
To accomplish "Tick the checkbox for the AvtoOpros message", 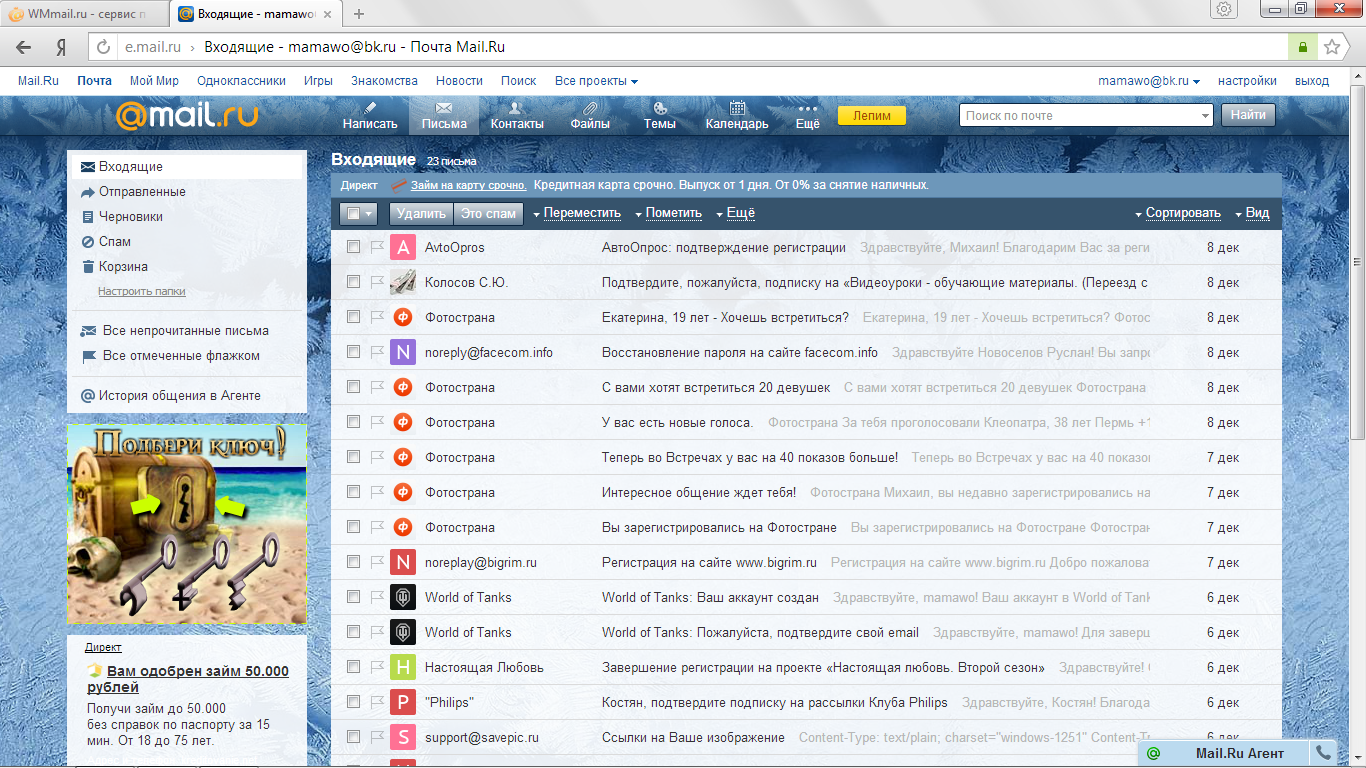I will 353,247.
